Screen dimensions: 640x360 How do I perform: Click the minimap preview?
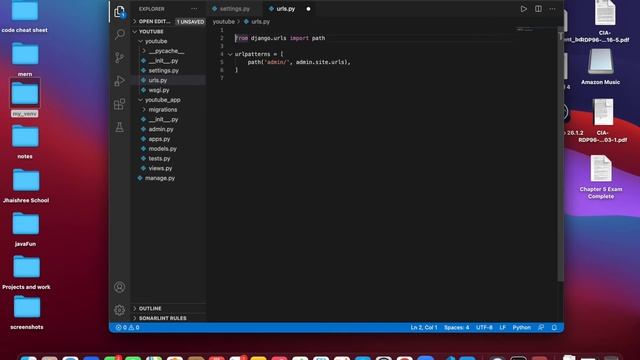pos(524,30)
